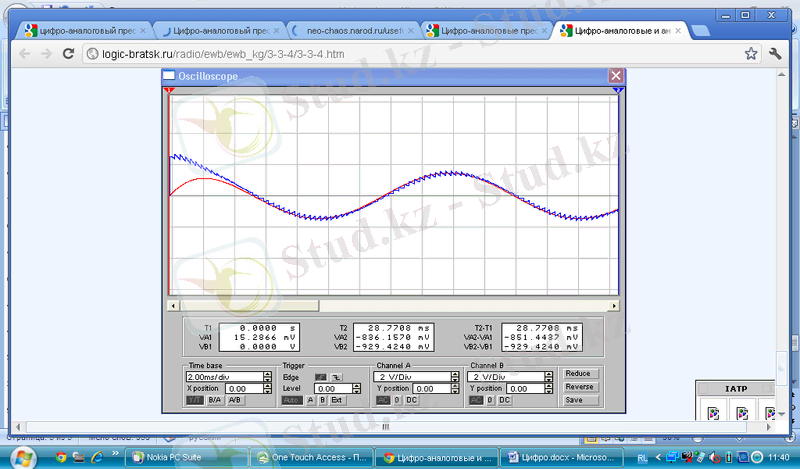
Task: Select falling edge trigger icon
Action: pos(335,376)
